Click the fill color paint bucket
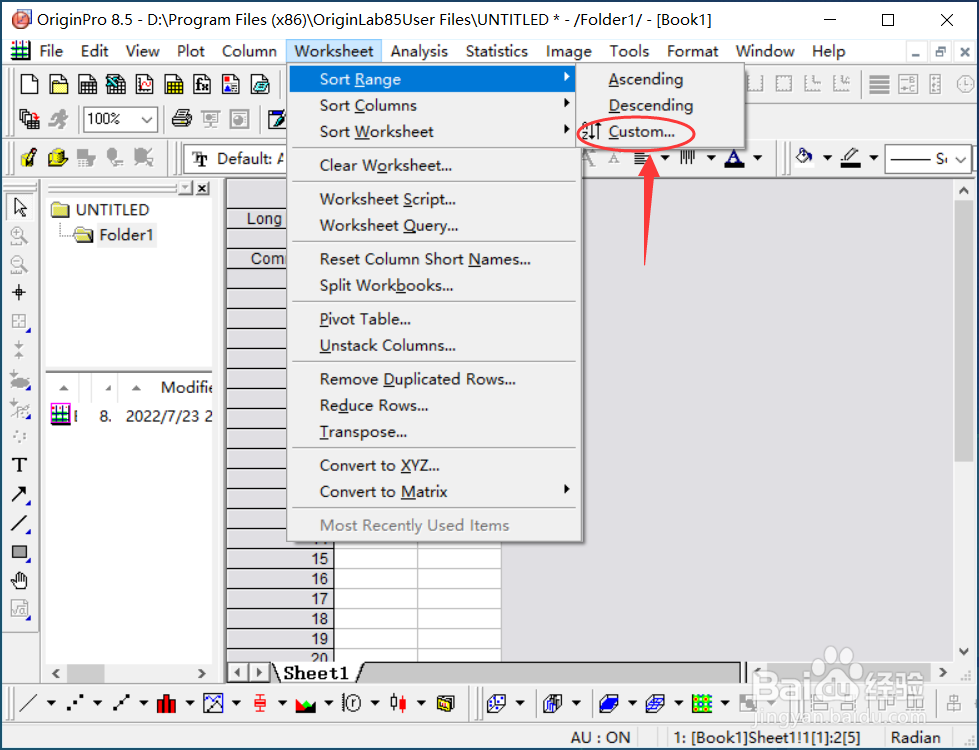Image resolution: width=979 pixels, height=750 pixels. click(804, 158)
